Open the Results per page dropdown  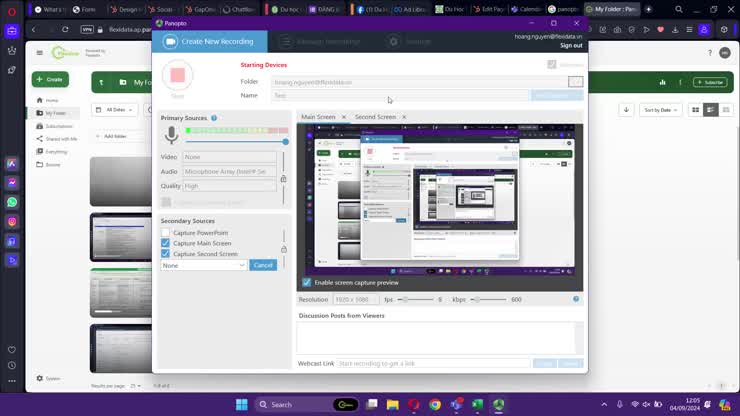pos(135,386)
